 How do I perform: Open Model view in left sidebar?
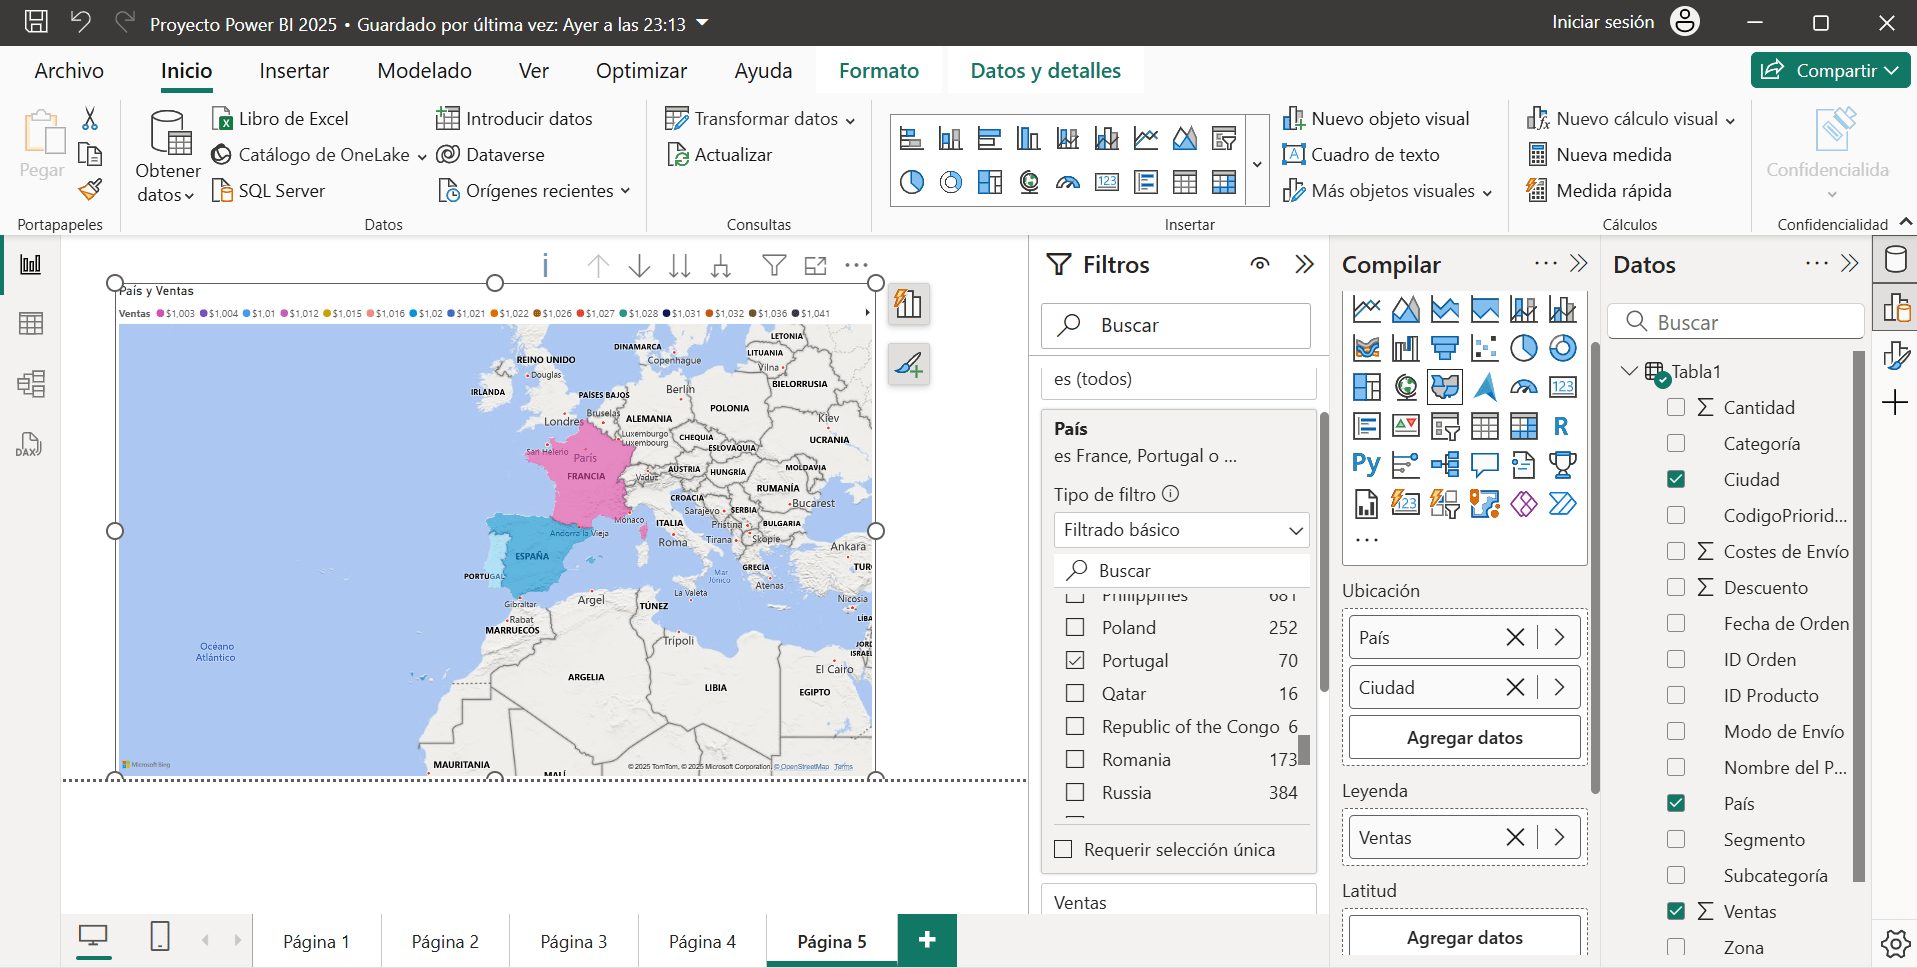click(x=31, y=384)
